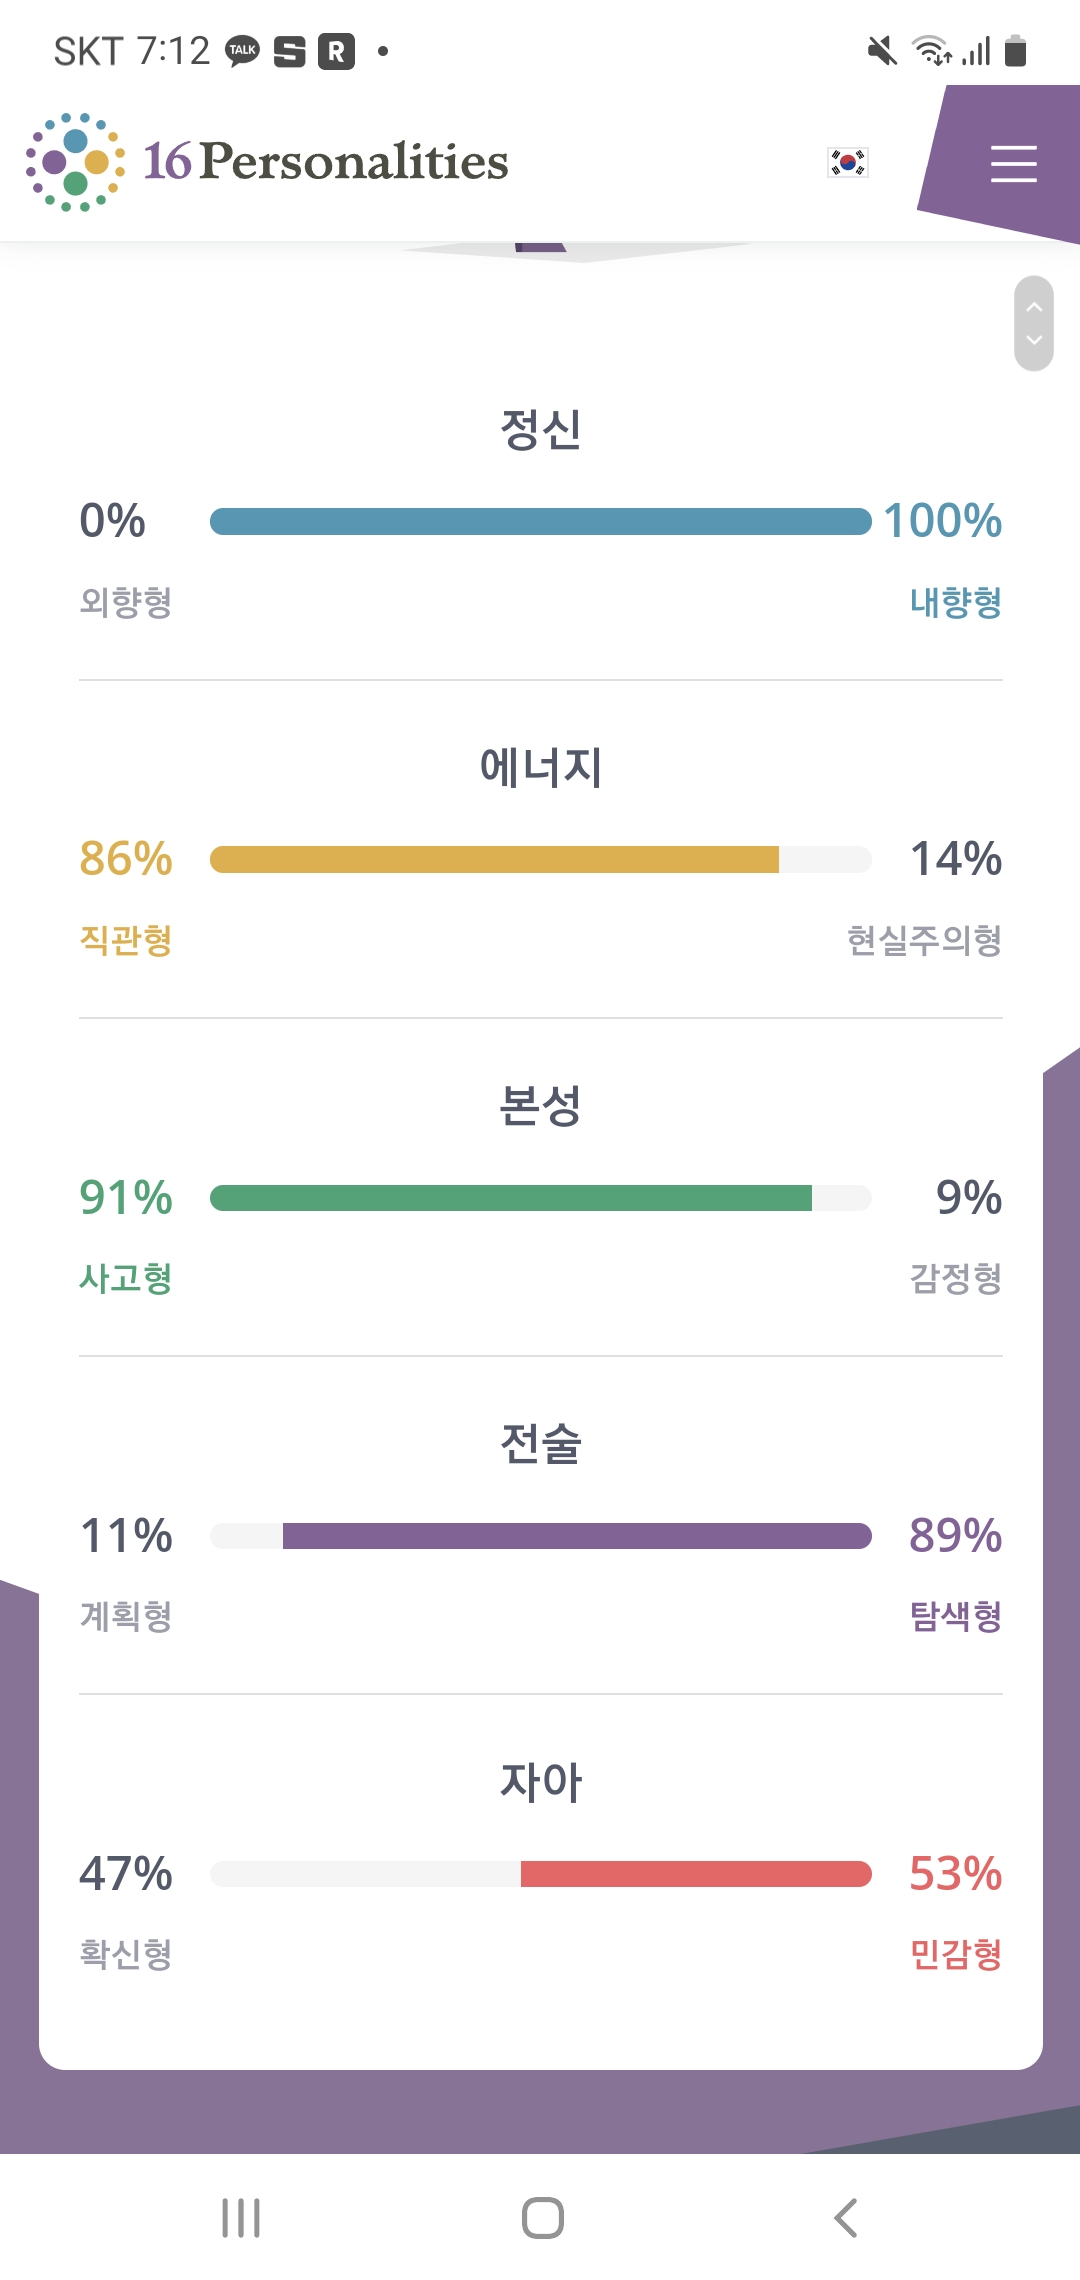Screen dimensions: 1080x2280
Task: Select the 직관형 trait label
Action: pyautogui.click(x=126, y=940)
